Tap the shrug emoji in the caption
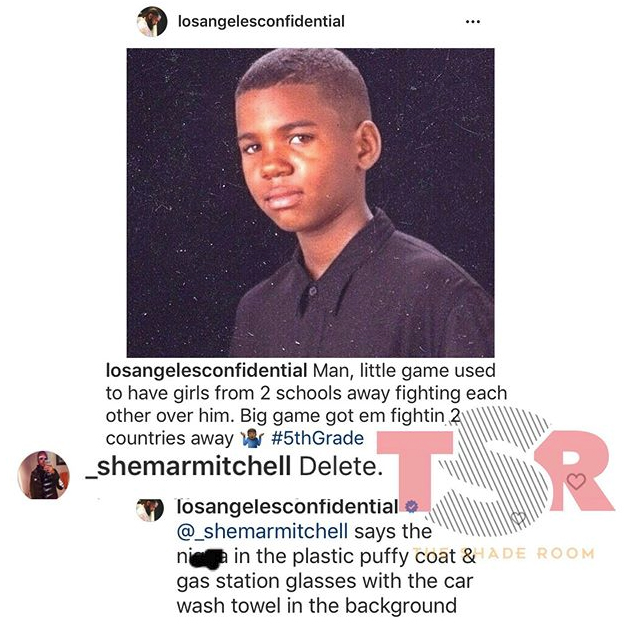Image resolution: width=625 pixels, height=641 pixels. click(251, 438)
